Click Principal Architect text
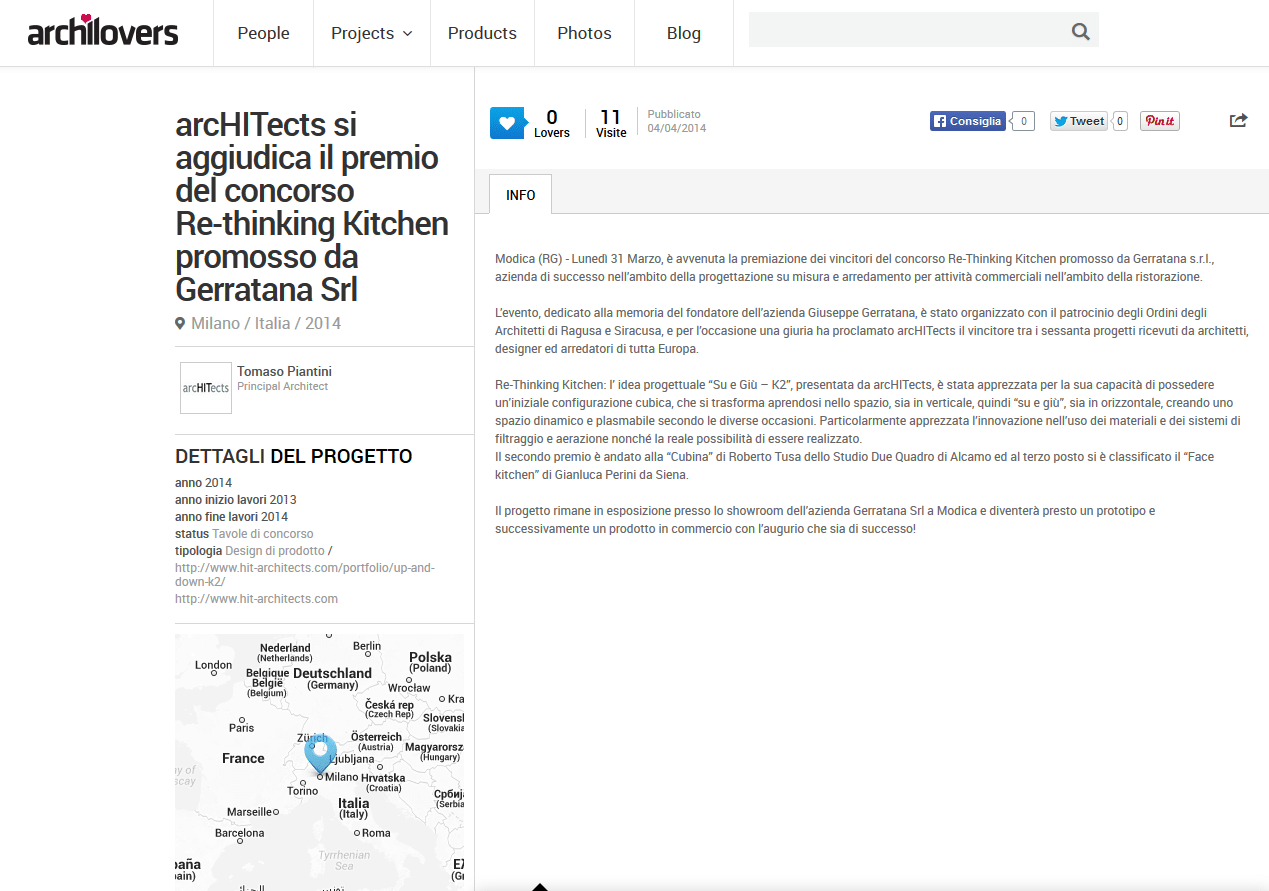This screenshot has width=1269, height=891. 283,386
